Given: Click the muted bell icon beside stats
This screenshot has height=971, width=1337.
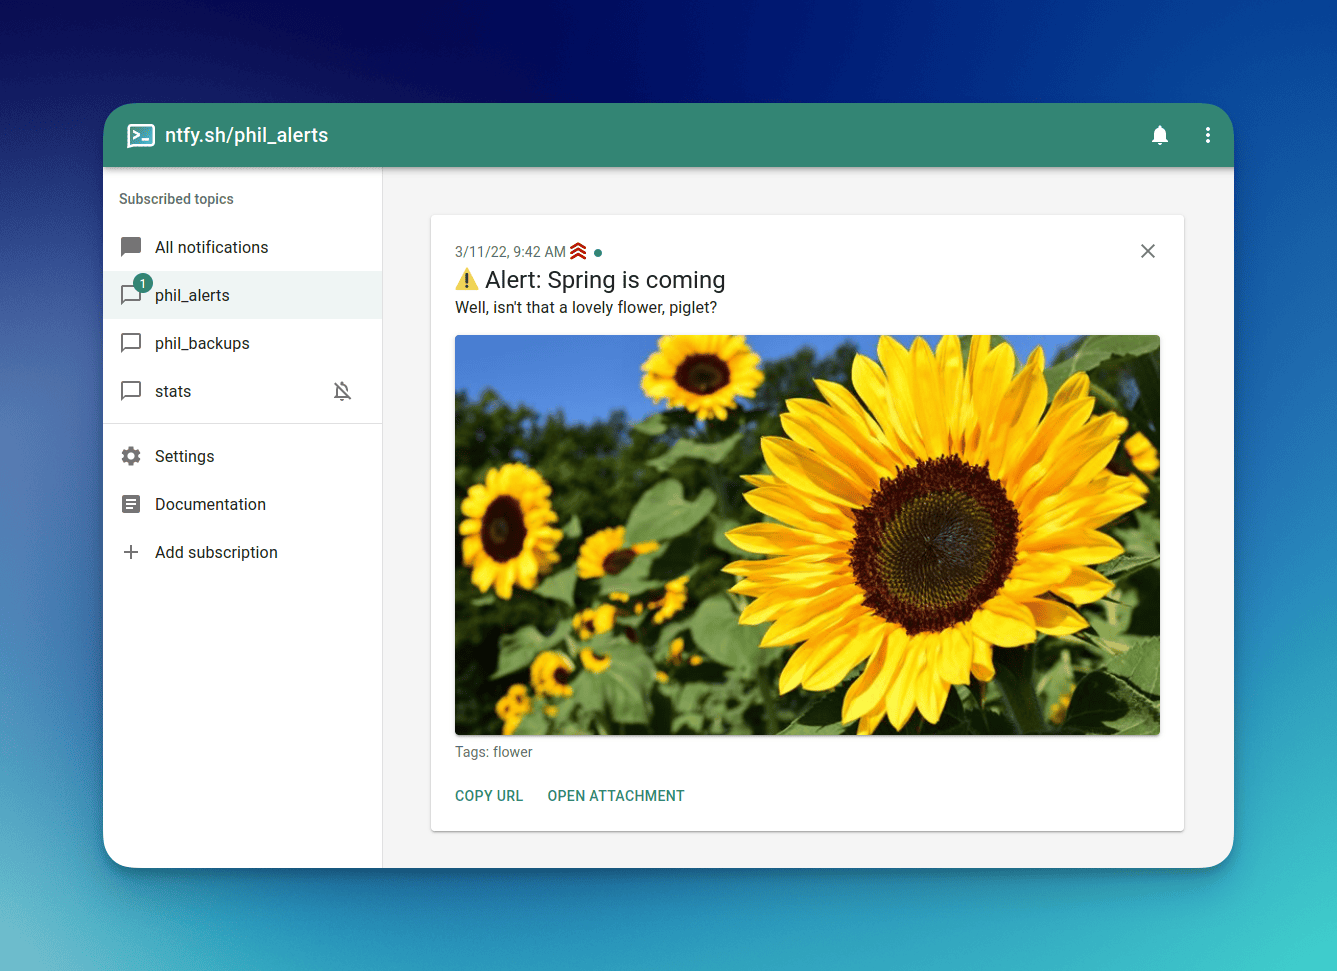Looking at the screenshot, I should tap(342, 391).
